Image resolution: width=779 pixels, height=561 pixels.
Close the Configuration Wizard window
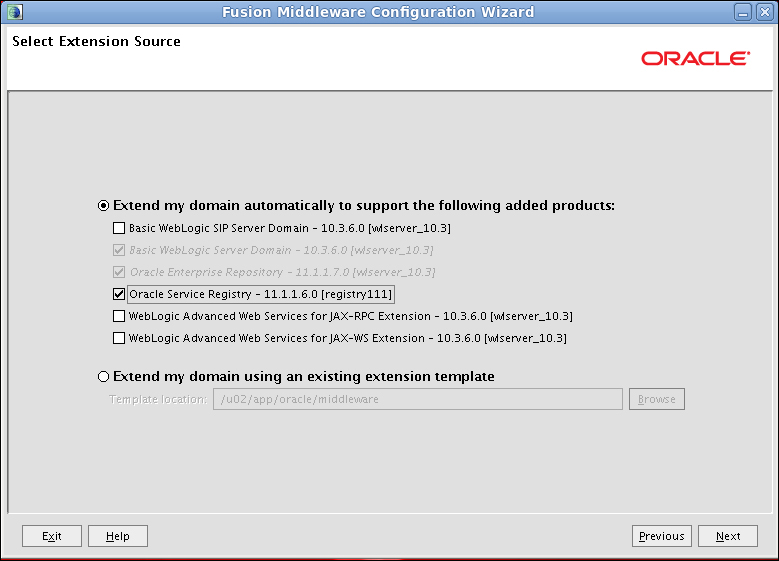point(764,12)
